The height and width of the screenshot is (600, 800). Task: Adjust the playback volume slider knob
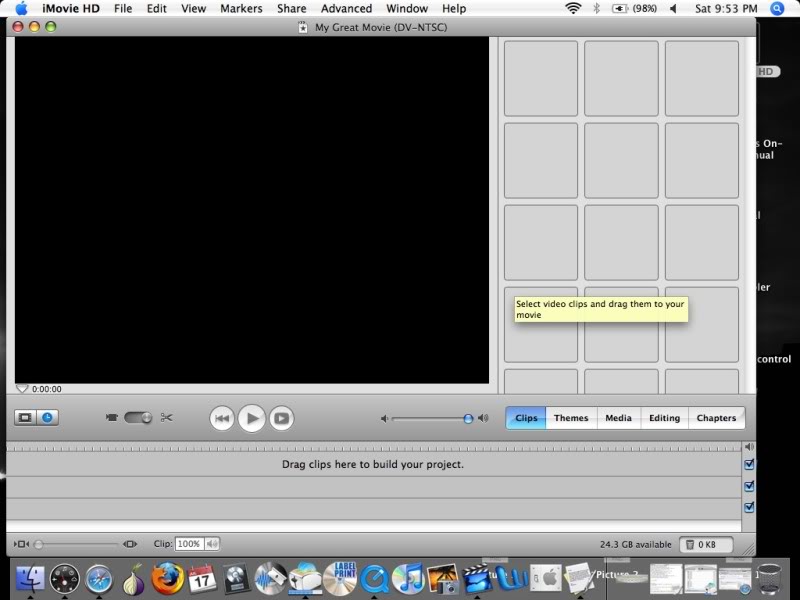click(x=468, y=419)
